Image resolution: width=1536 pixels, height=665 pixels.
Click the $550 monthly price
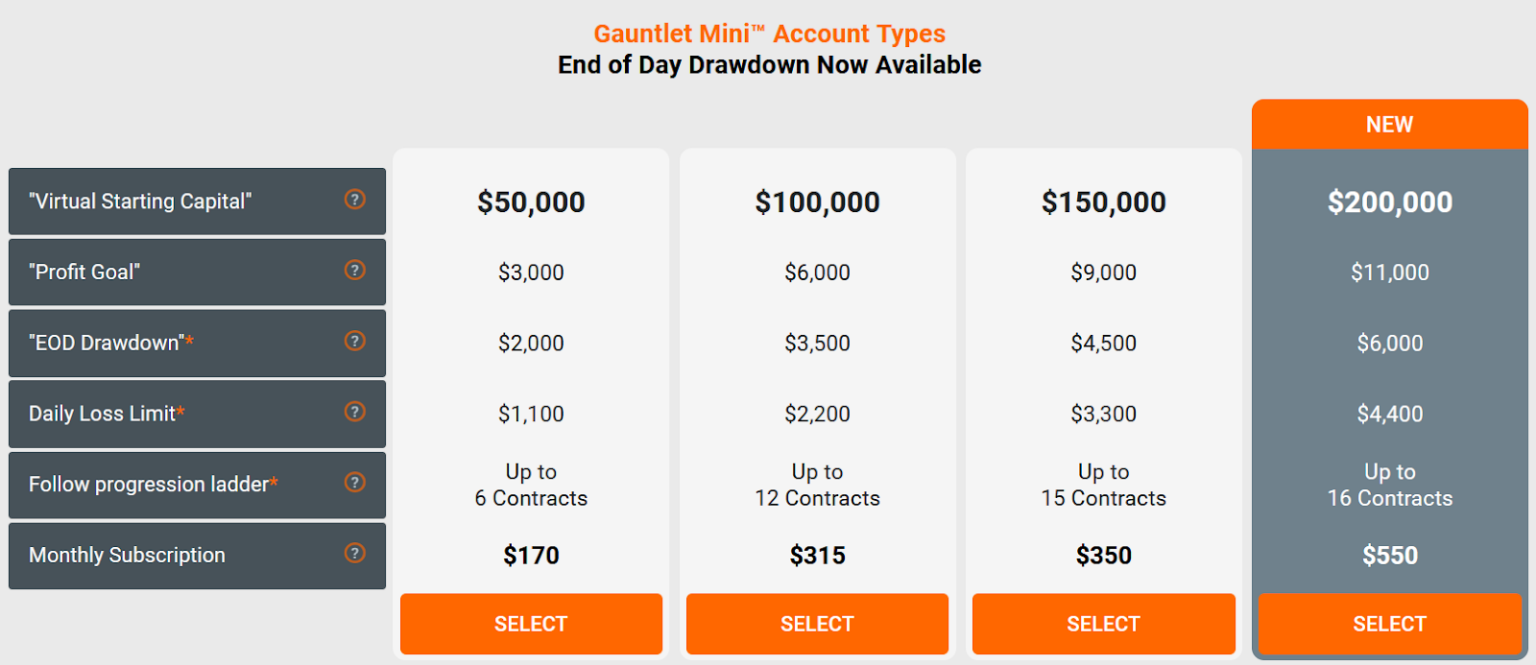[1390, 555]
